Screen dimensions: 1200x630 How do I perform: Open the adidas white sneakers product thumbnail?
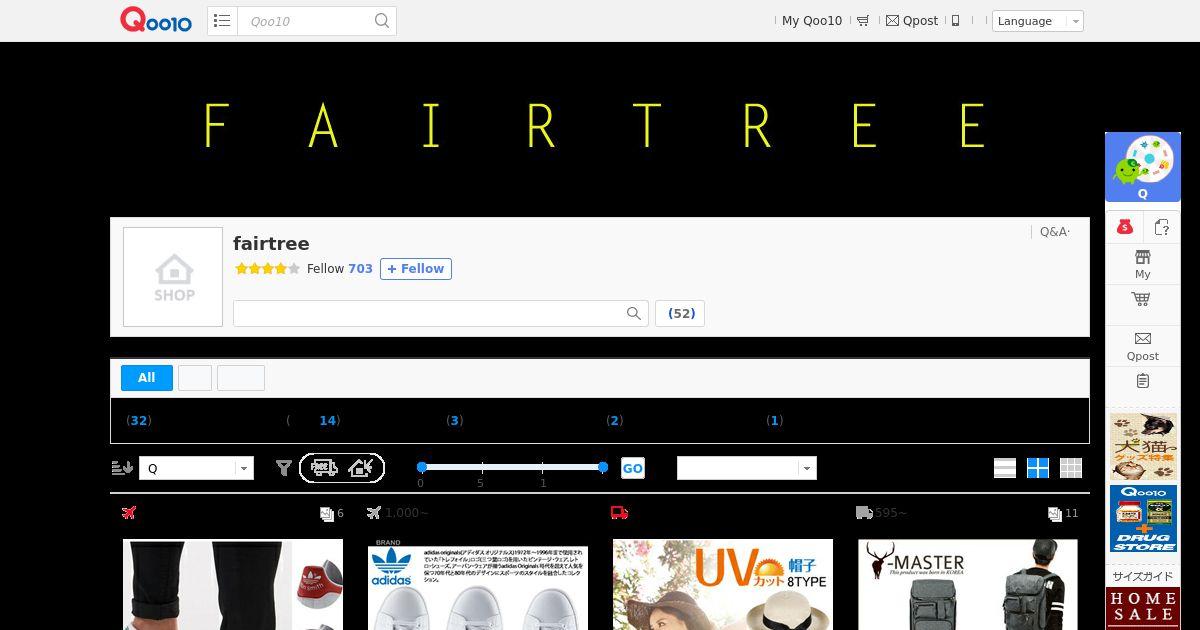(x=478, y=585)
